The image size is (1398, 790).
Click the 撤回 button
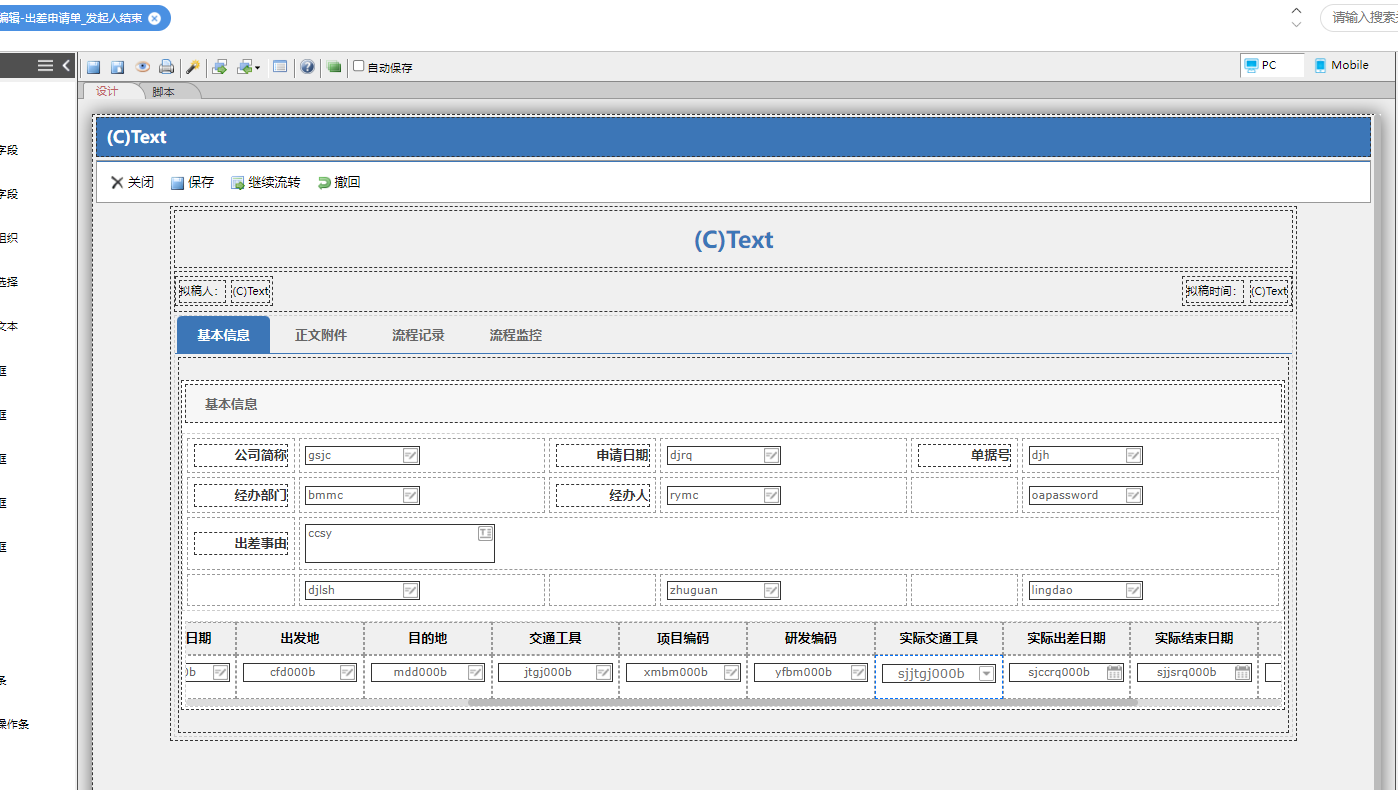[x=339, y=183]
